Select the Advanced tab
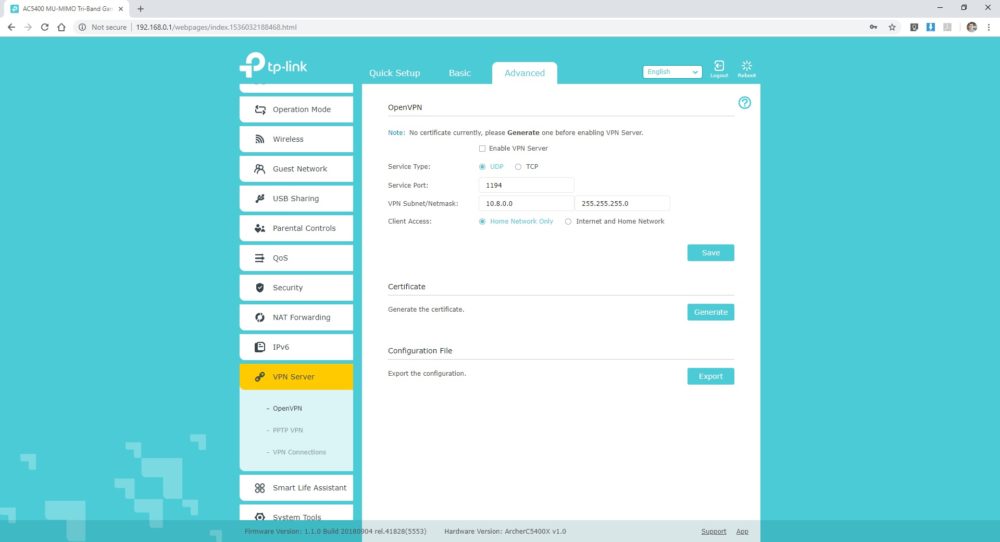The width and height of the screenshot is (1000, 542). tap(524, 73)
